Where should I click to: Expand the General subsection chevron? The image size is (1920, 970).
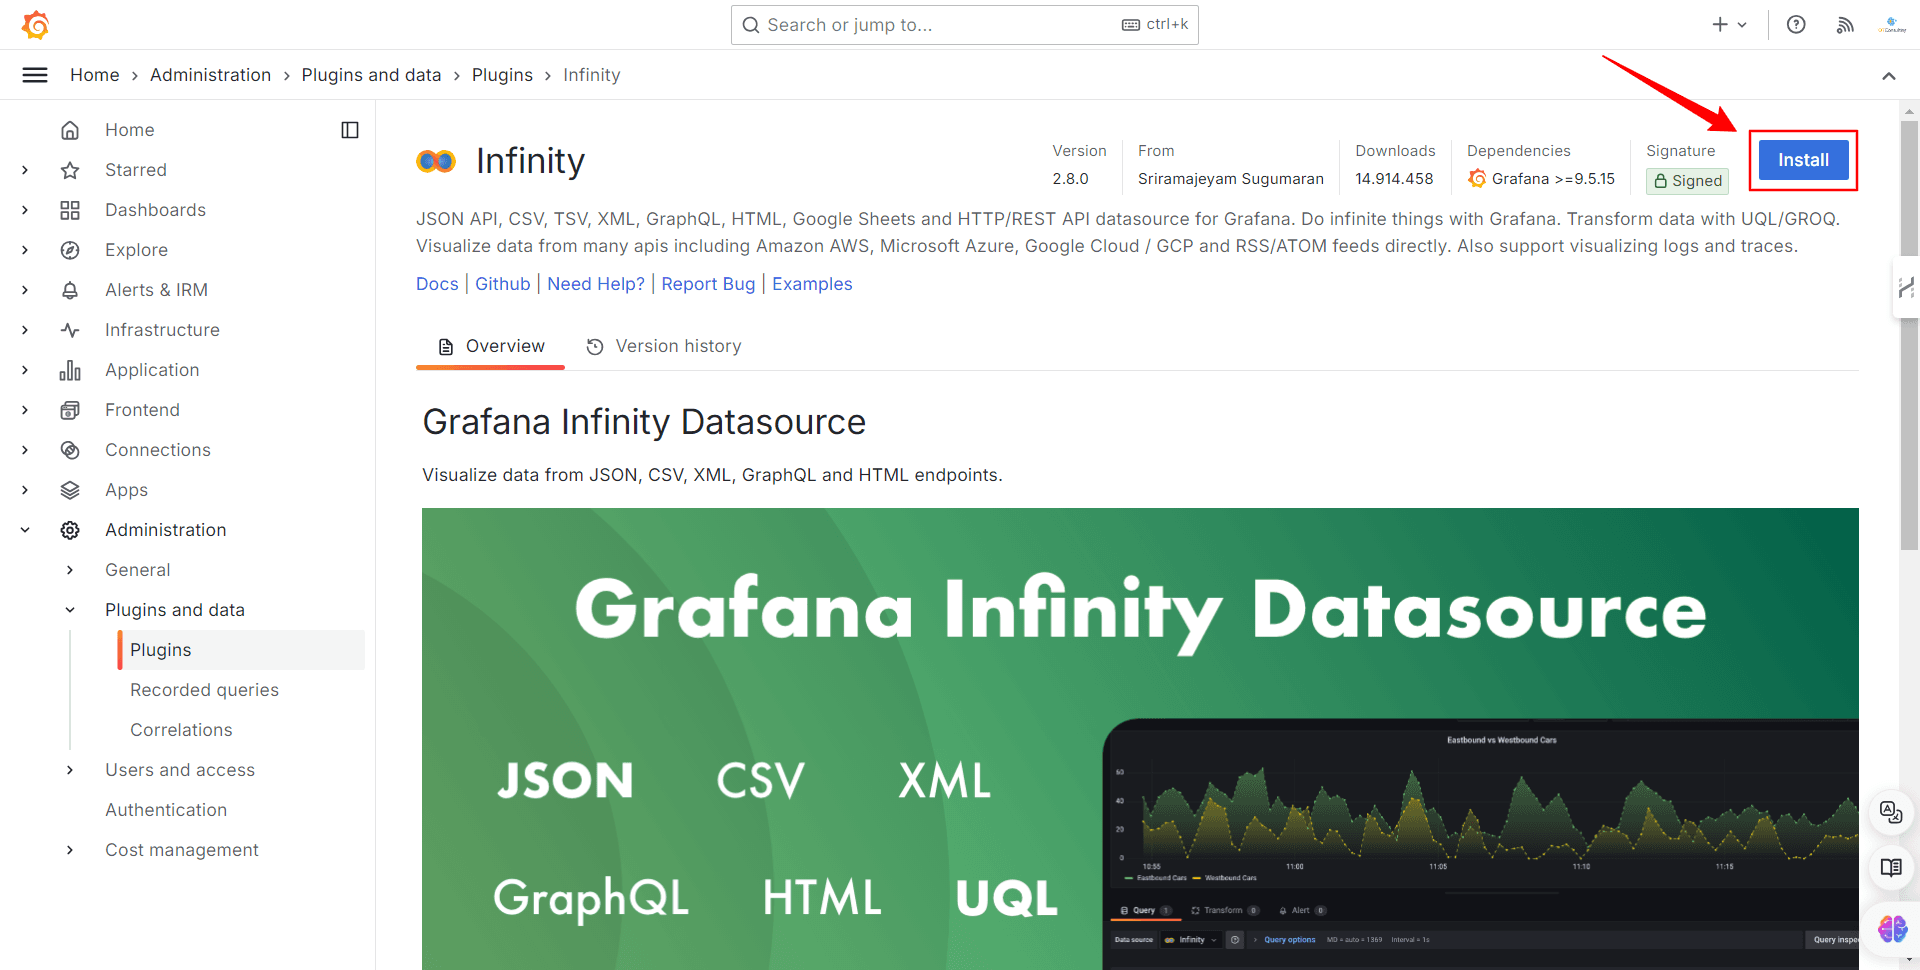70,570
